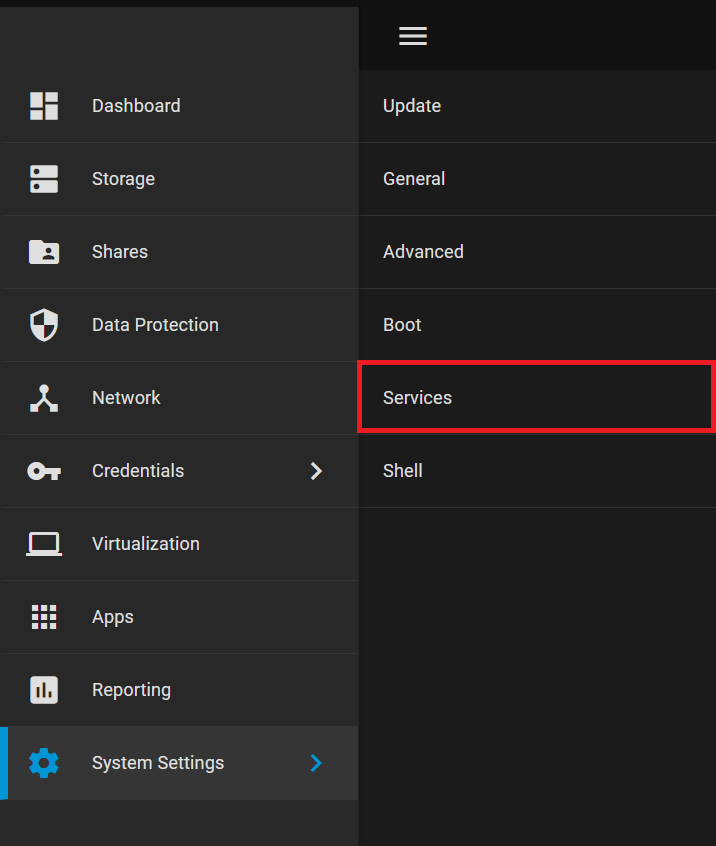Go to the Boot submenu item

tap(537, 325)
